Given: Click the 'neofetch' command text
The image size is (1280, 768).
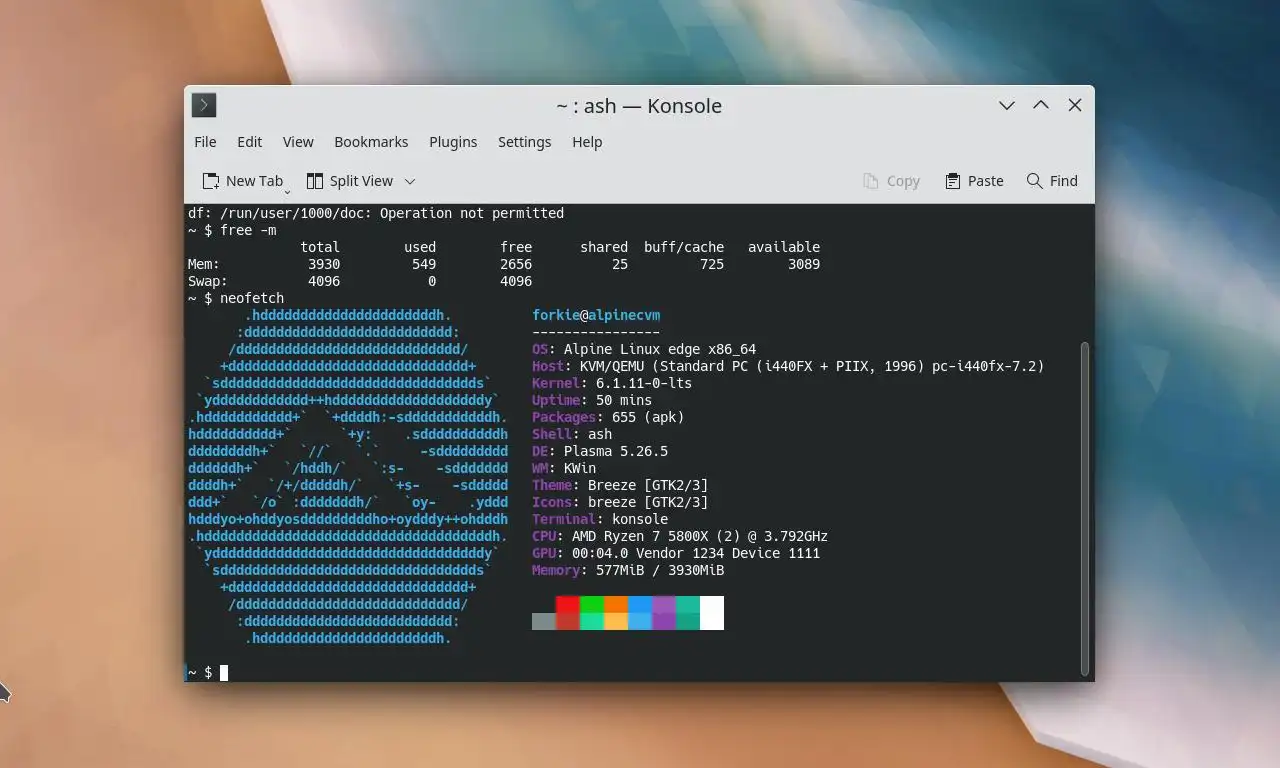Looking at the screenshot, I should [252, 298].
